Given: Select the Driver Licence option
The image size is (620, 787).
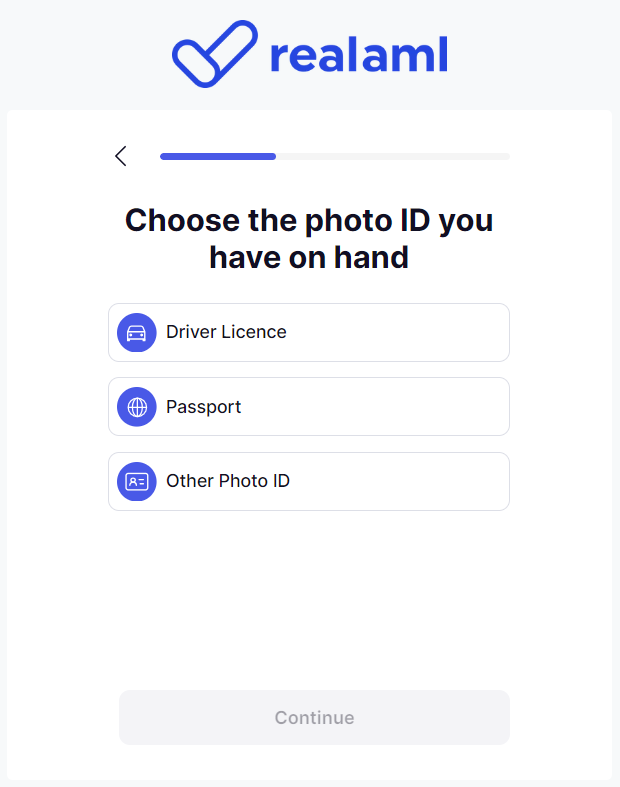Looking at the screenshot, I should [x=308, y=333].
